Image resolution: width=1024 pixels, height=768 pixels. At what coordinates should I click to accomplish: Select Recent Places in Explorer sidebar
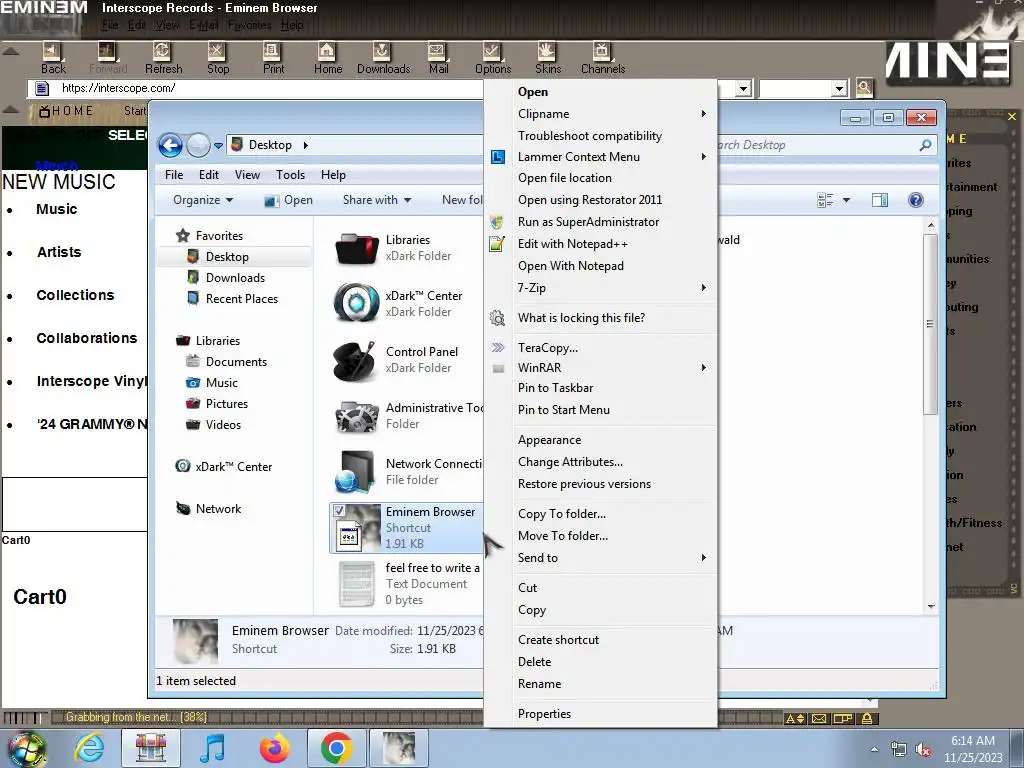[242, 298]
